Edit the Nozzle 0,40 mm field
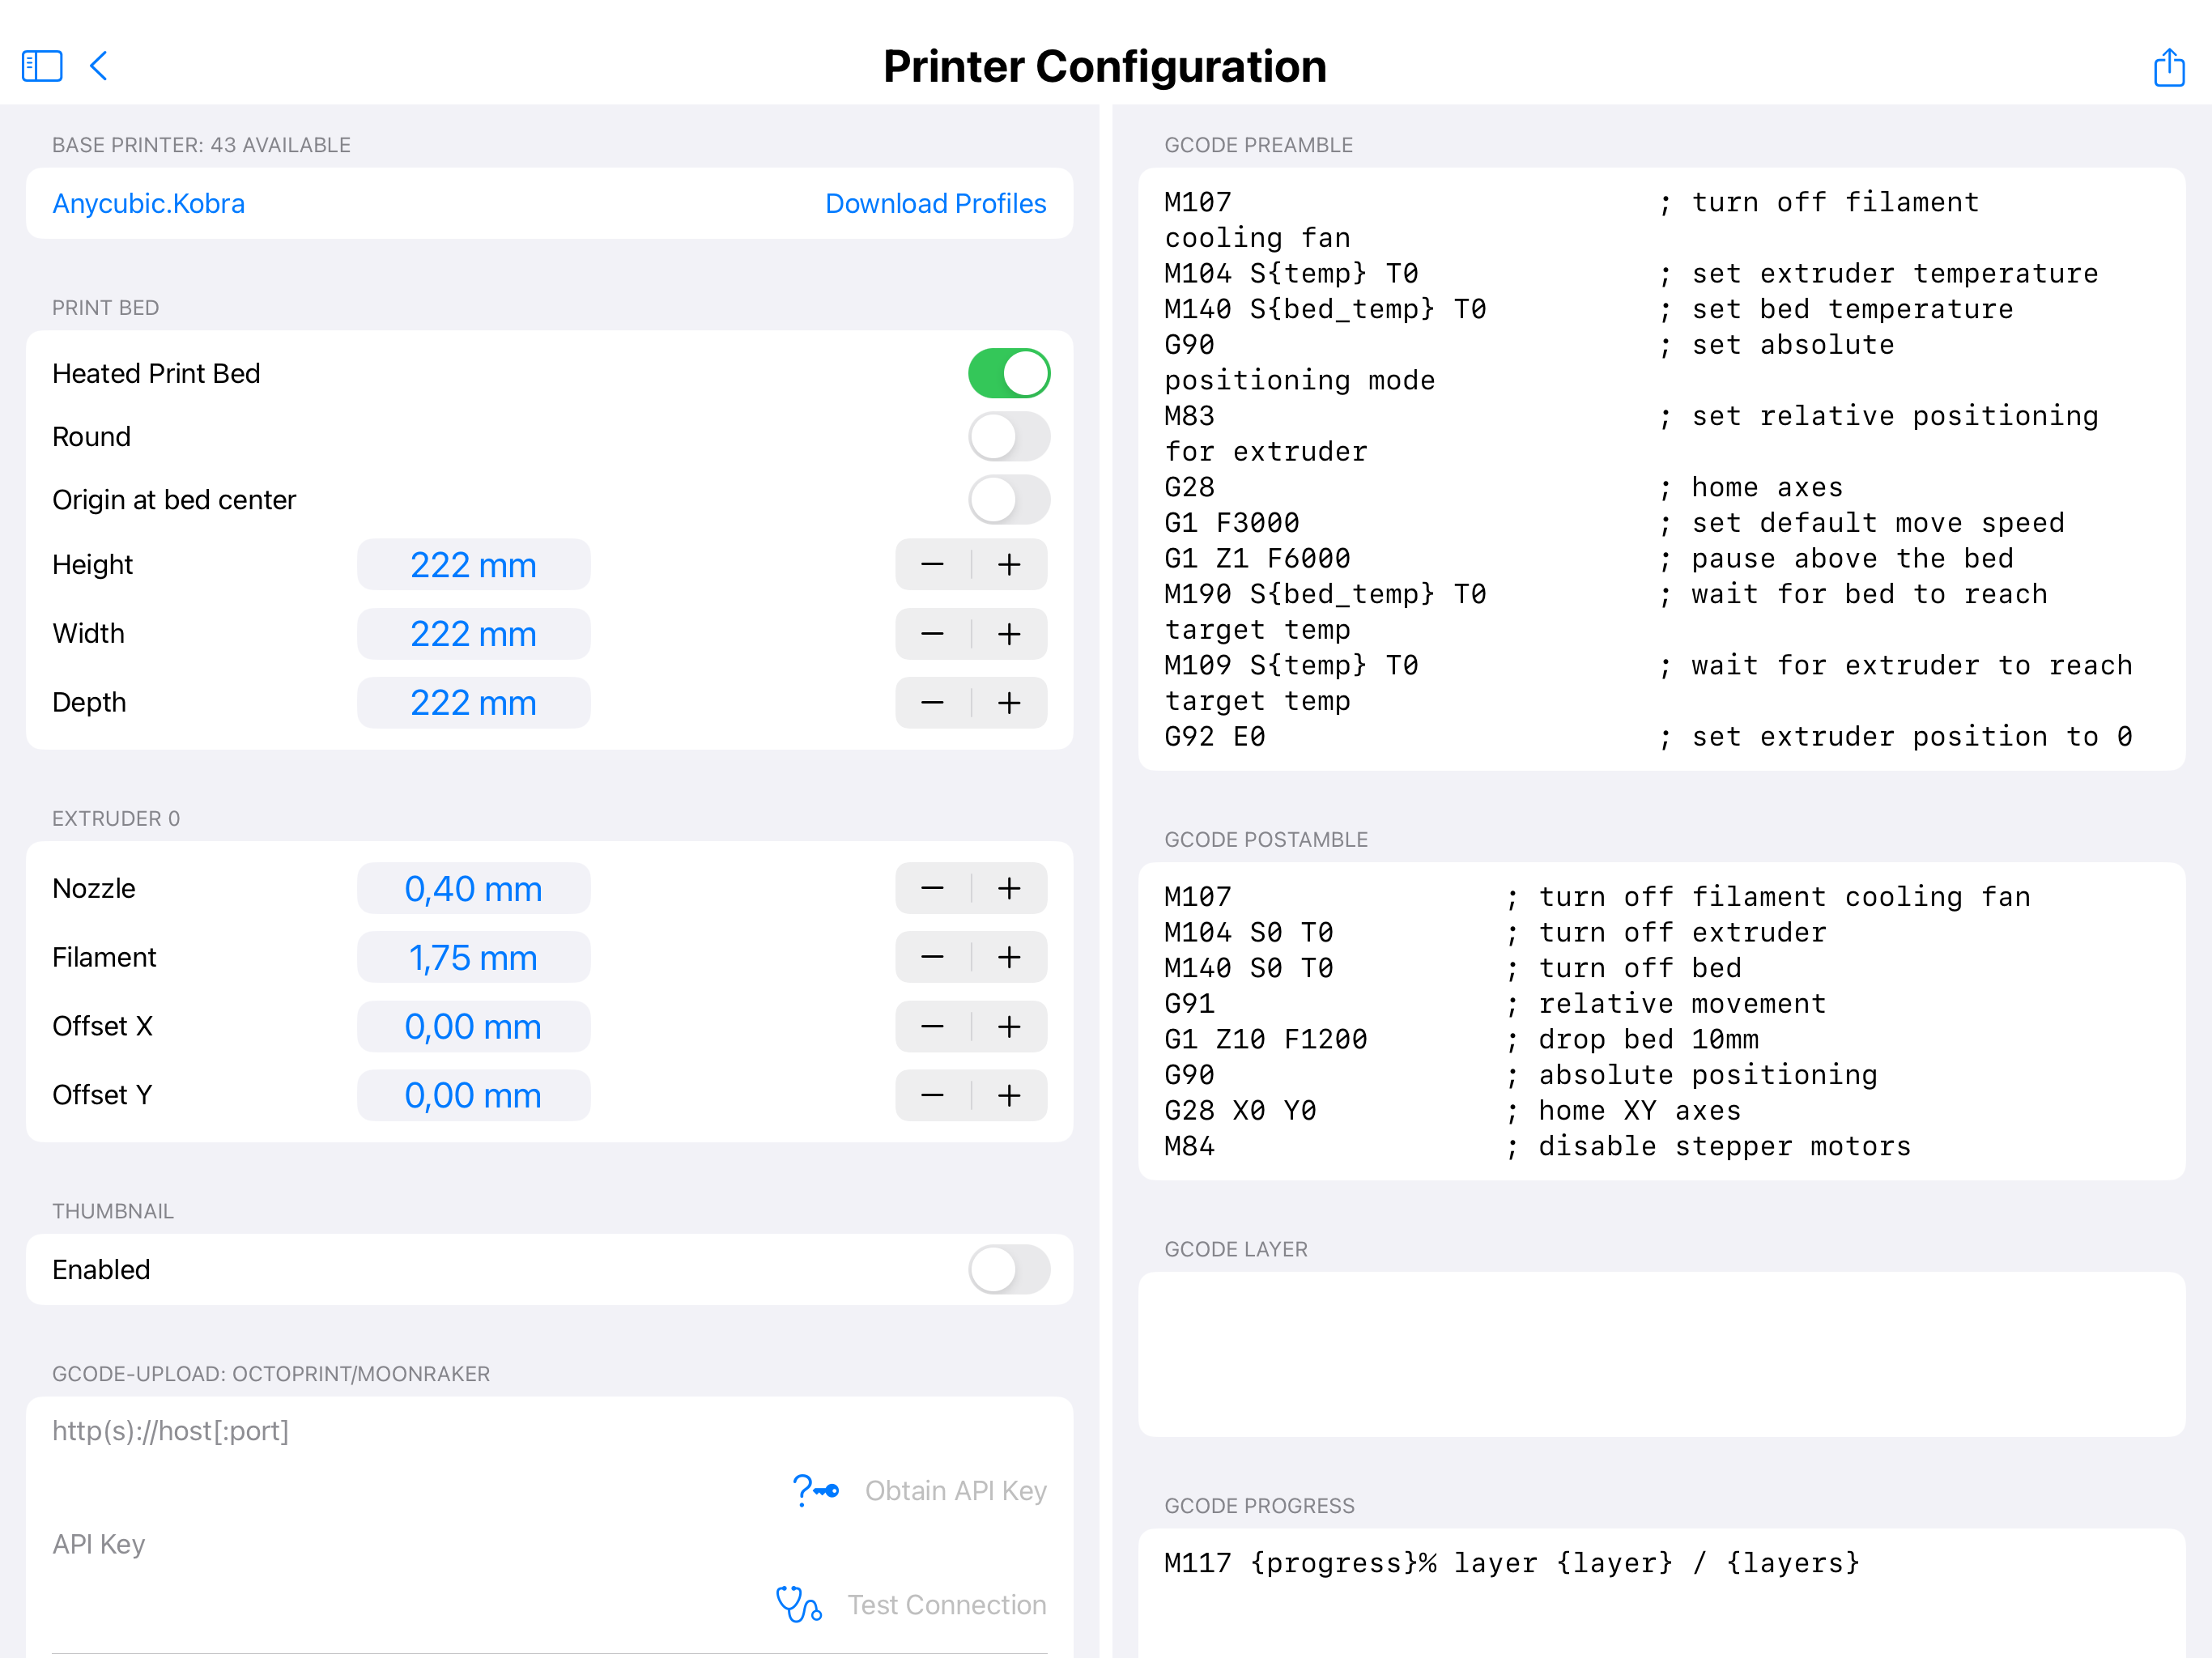Image resolution: width=2212 pixels, height=1658 pixels. [x=473, y=888]
